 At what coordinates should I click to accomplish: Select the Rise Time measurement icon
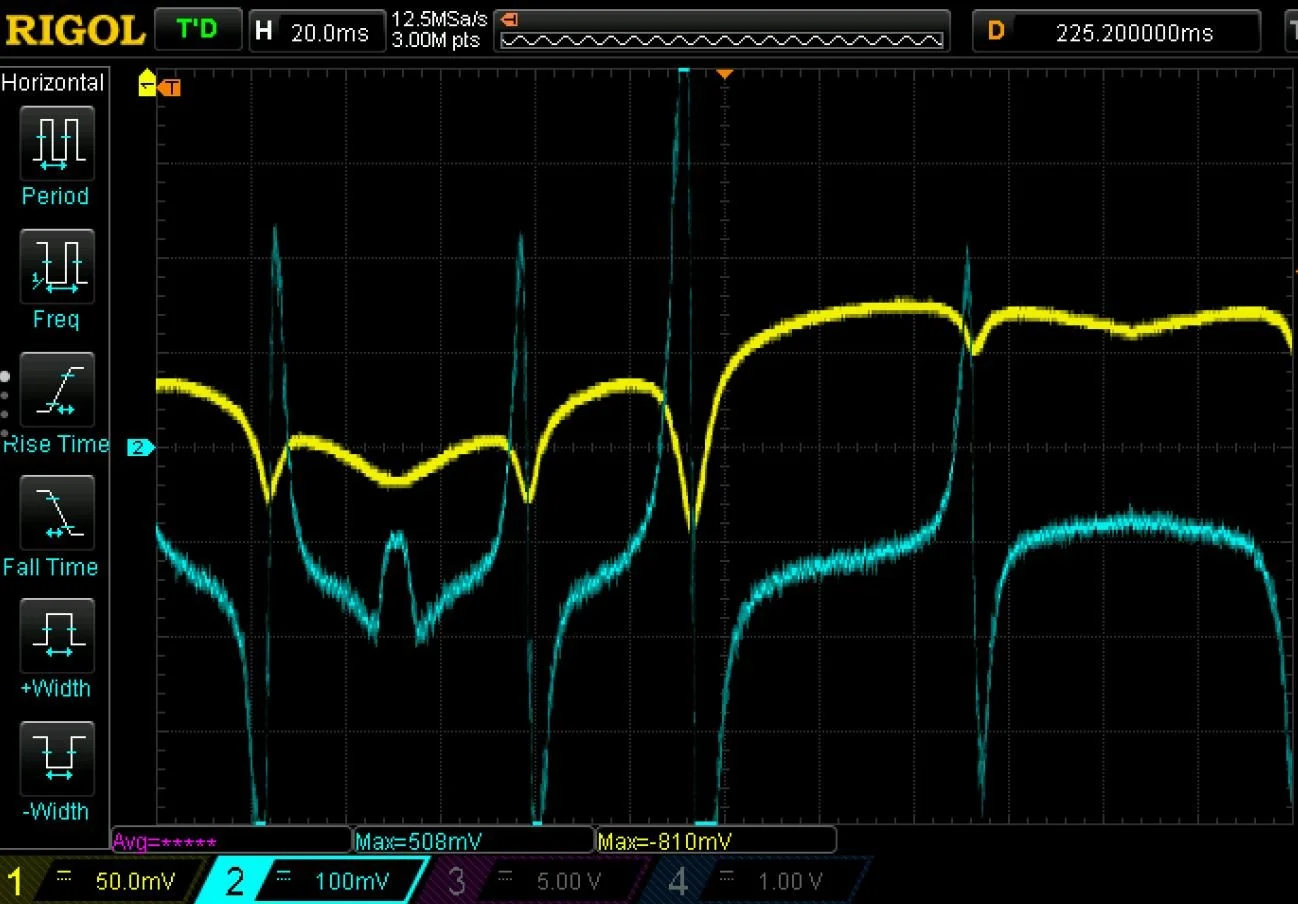[57, 390]
